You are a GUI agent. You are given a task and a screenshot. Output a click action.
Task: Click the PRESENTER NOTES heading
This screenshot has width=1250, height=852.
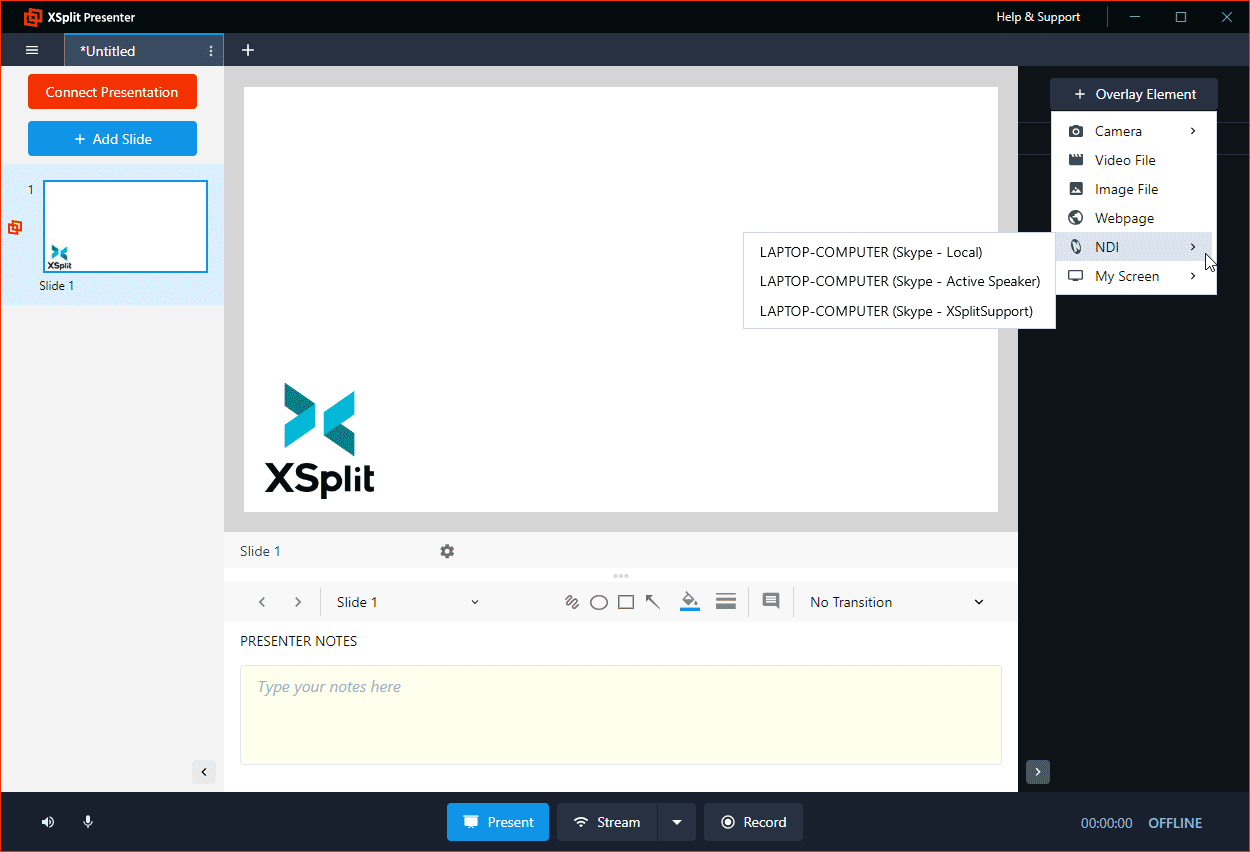coord(299,641)
